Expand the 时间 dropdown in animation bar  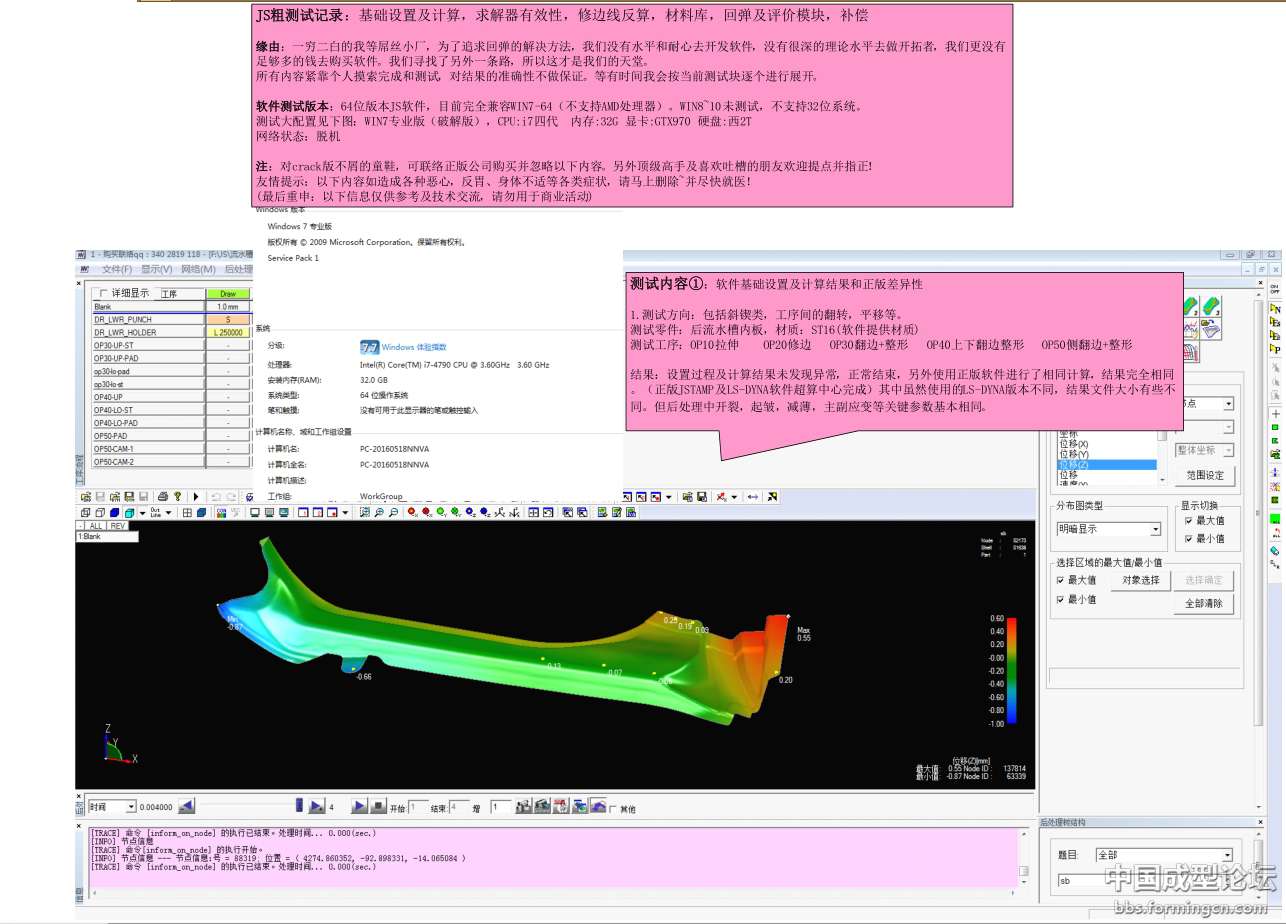(130, 807)
